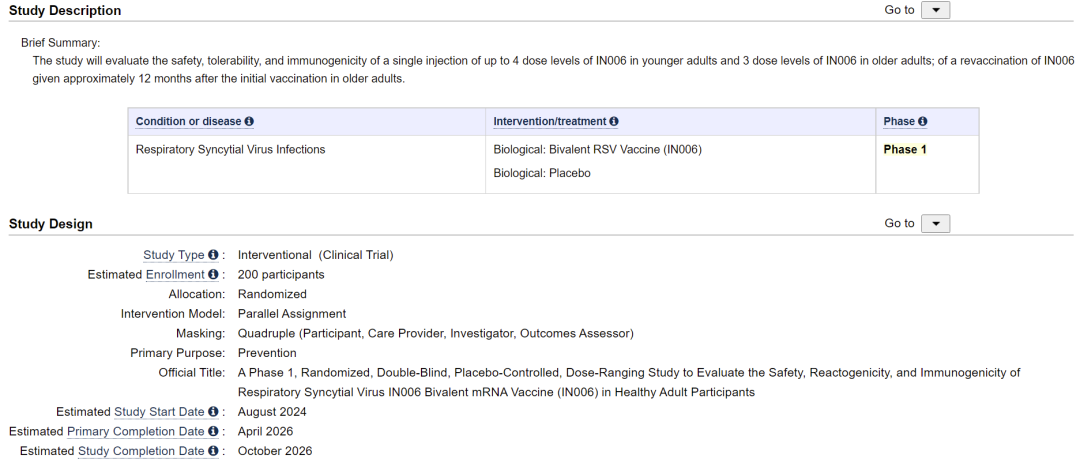Click the Condition or disease column header
The width and height of the screenshot is (1080, 466).
coord(189,122)
